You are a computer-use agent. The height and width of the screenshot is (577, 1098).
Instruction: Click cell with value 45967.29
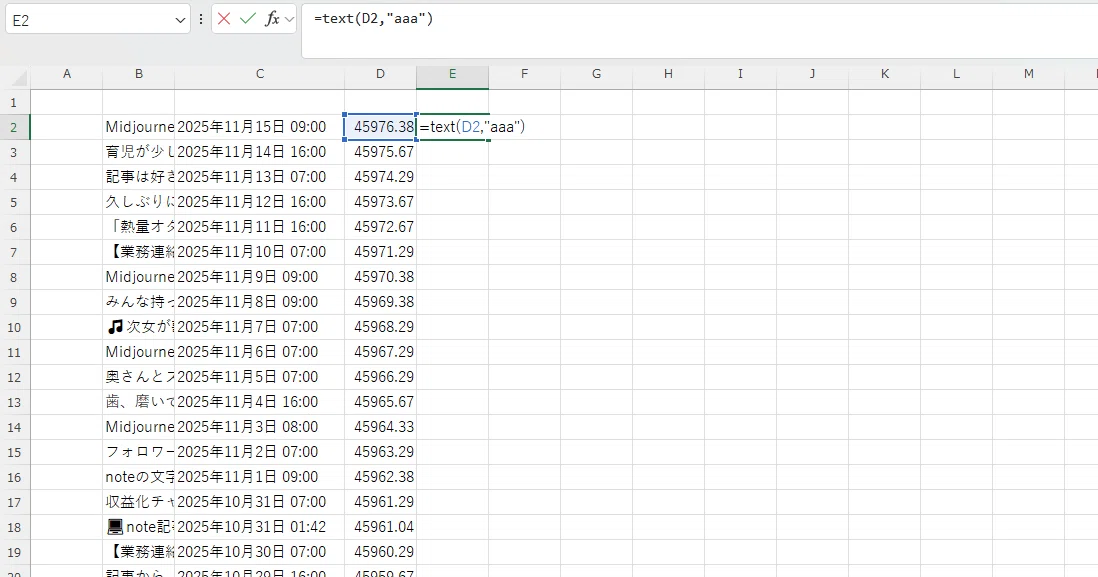tap(380, 352)
